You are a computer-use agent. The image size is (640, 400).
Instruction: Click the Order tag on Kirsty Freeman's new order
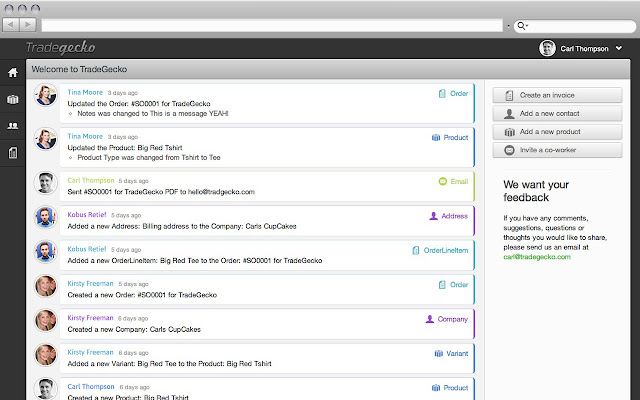coord(453,284)
